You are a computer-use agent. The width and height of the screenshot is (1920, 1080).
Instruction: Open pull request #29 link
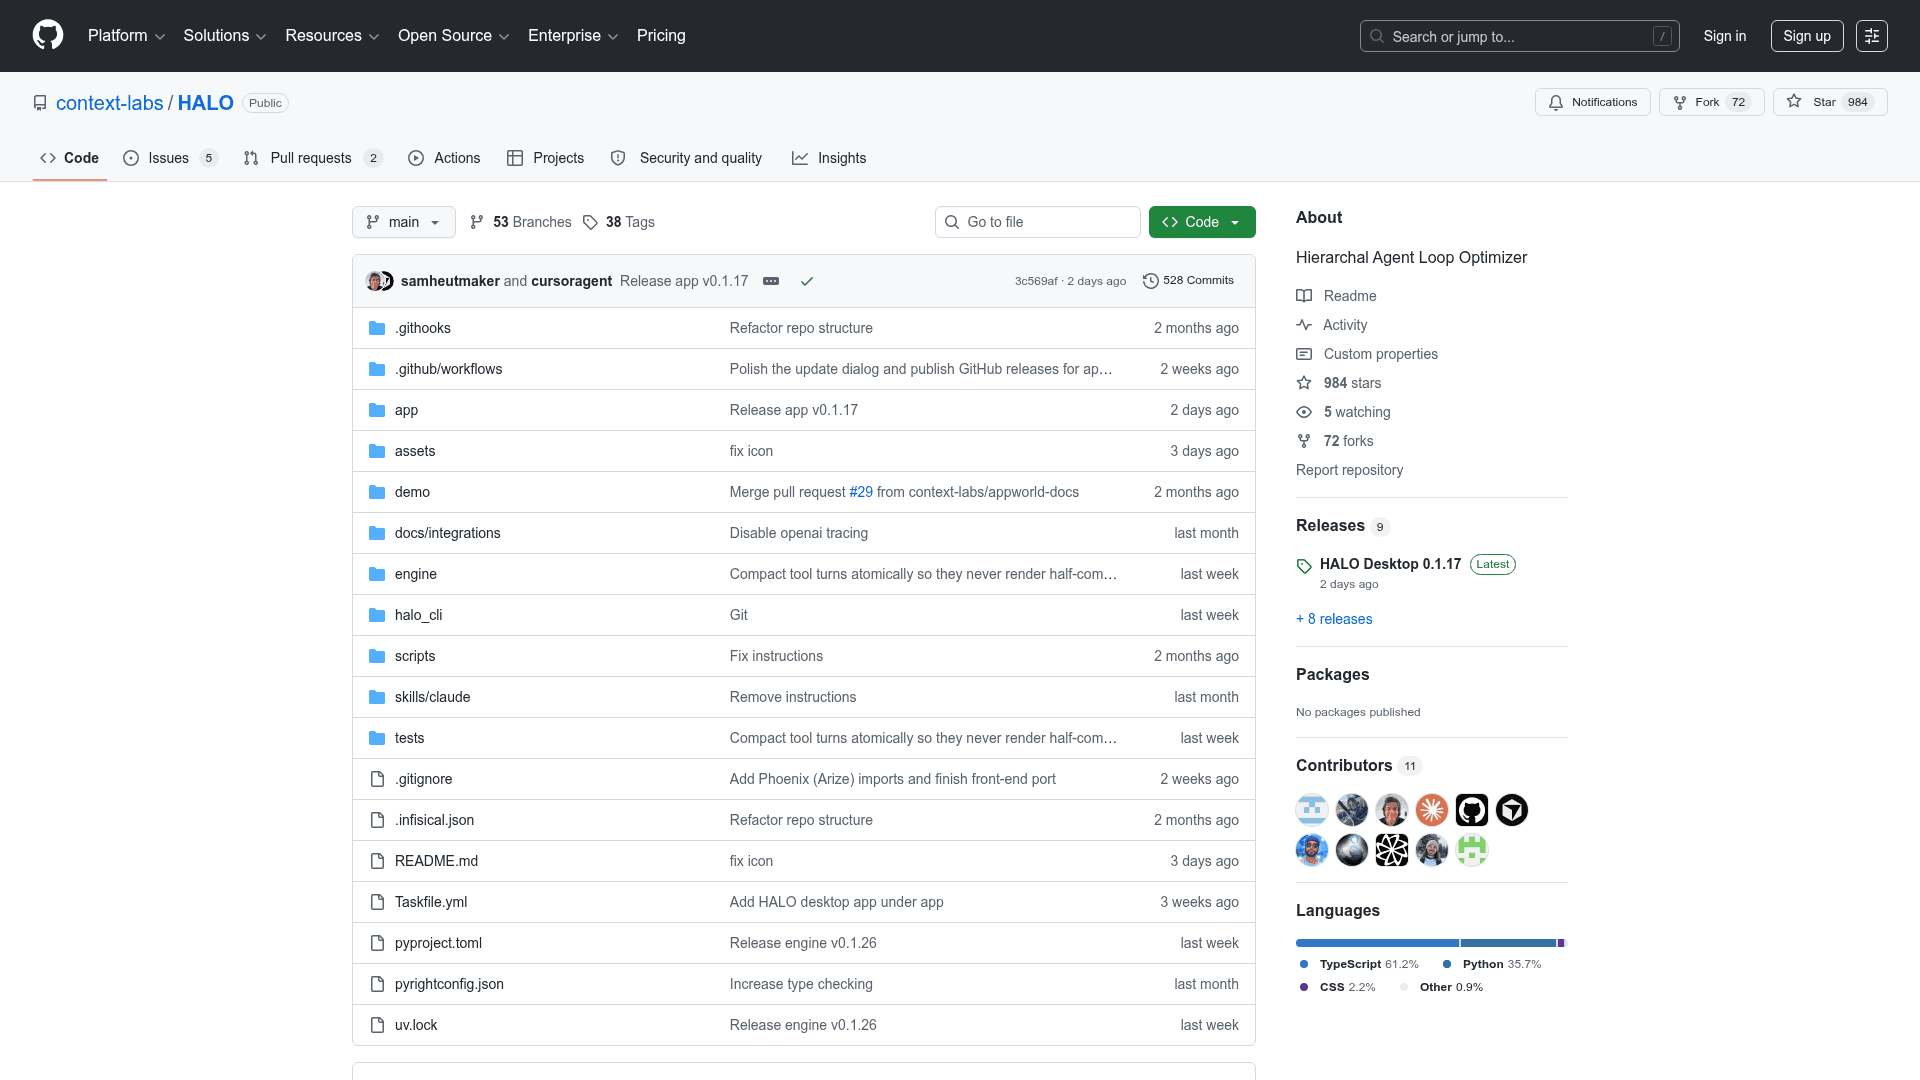861,492
